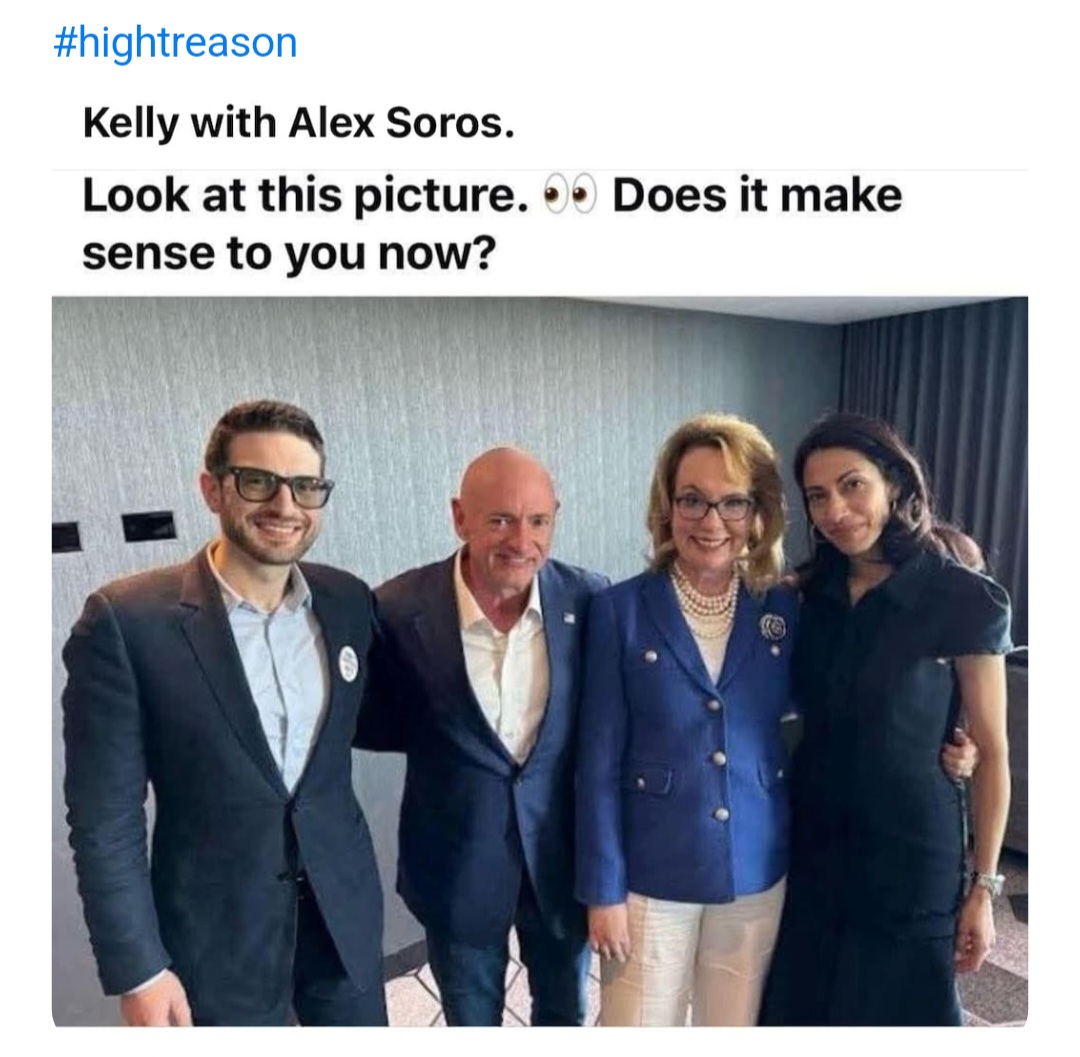Image resolution: width=1080 pixels, height=1057 pixels.
Task: Click the wristwatch on the woman at right
Action: pos(989,883)
